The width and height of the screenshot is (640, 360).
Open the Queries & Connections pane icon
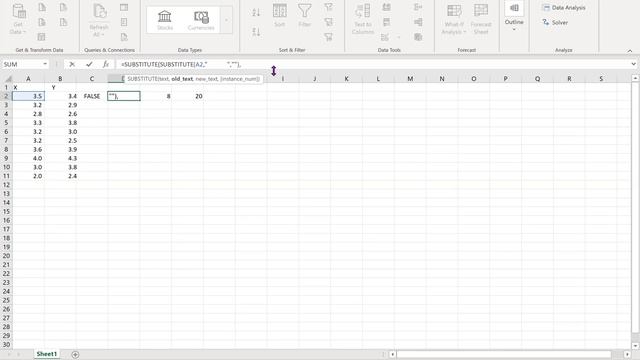click(124, 7)
